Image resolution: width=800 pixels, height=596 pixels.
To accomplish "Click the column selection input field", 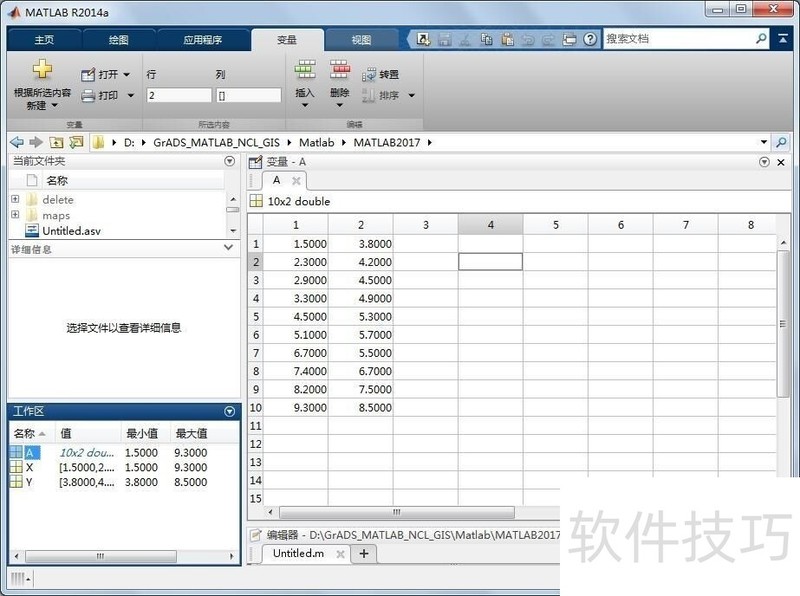I will [248, 95].
